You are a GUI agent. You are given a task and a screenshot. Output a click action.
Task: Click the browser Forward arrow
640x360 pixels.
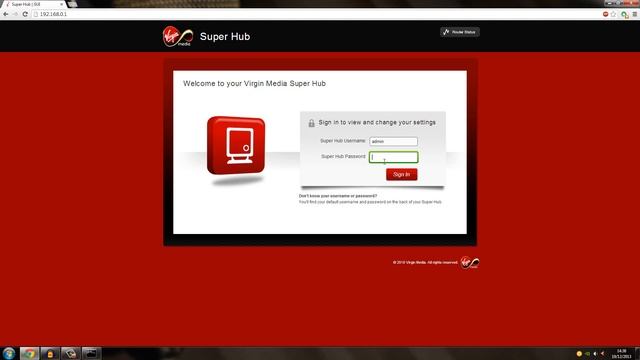coord(15,14)
